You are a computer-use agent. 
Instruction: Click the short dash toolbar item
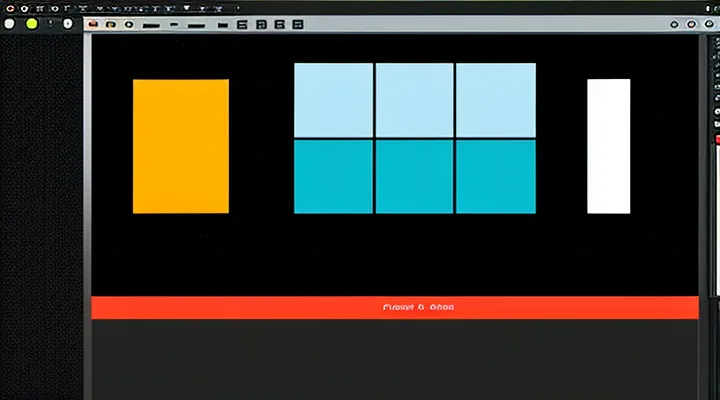tap(174, 25)
